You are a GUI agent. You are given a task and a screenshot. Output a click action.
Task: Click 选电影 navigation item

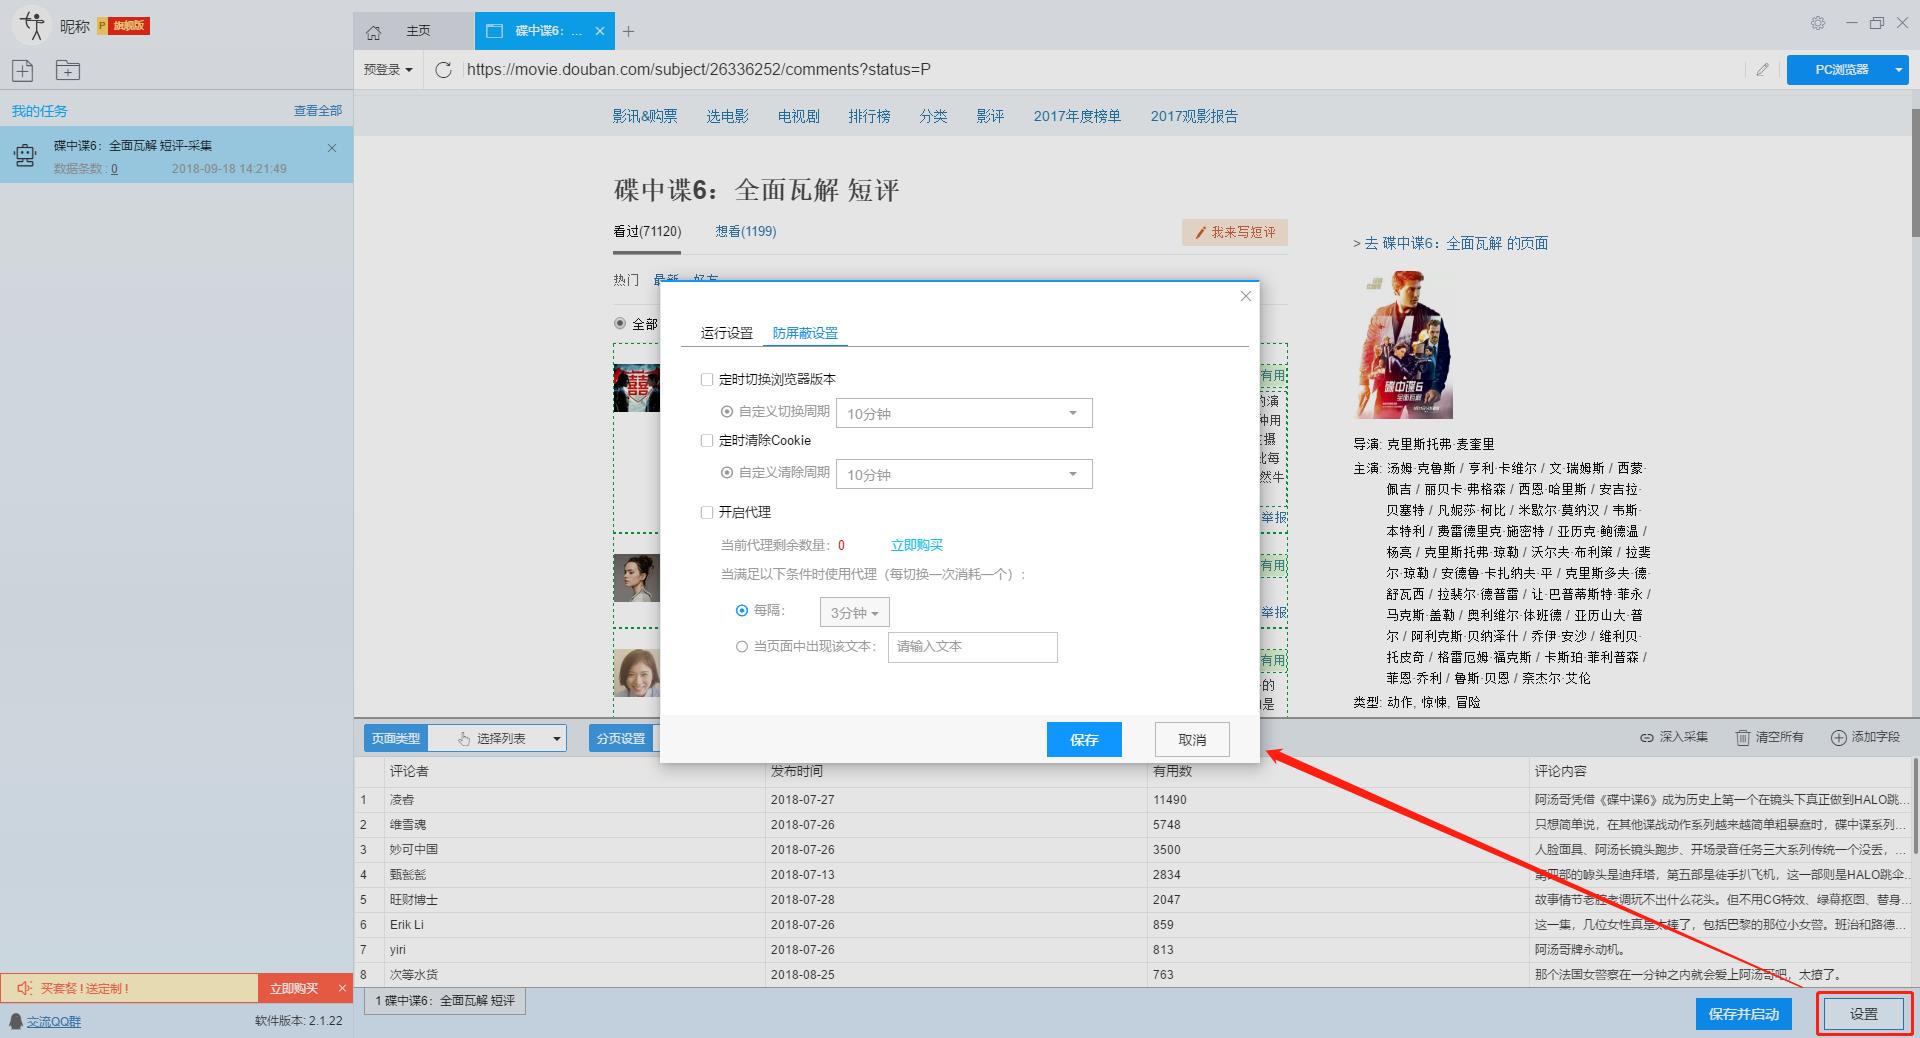point(727,116)
